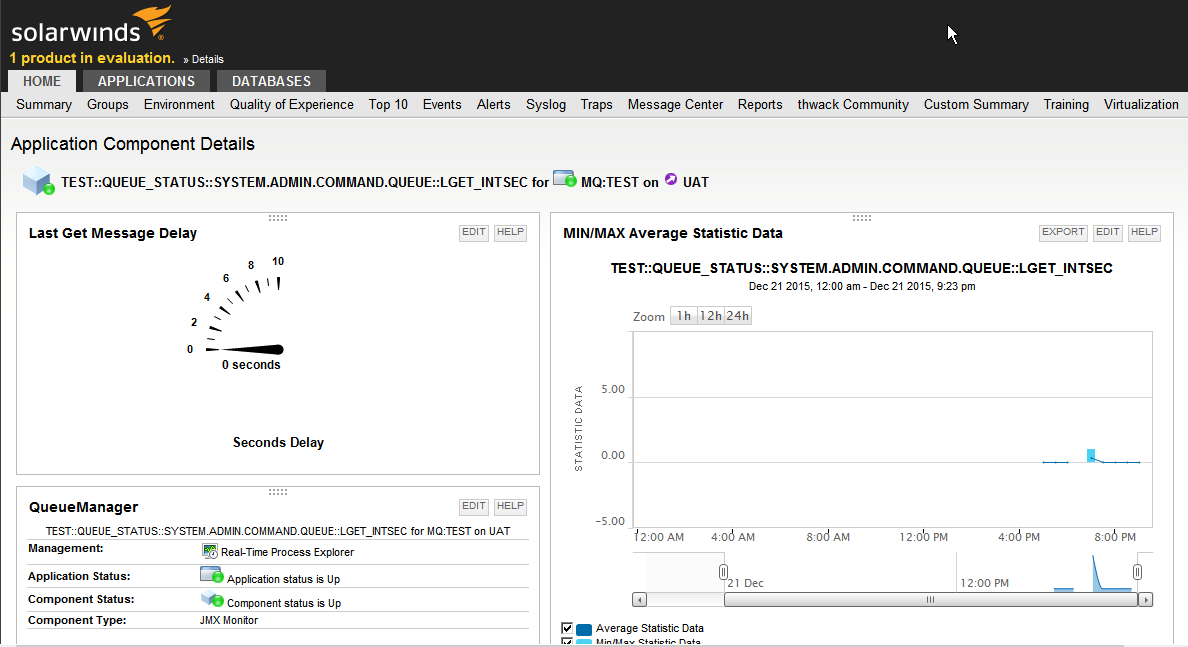Set chart zoom to 1h

(x=683, y=316)
